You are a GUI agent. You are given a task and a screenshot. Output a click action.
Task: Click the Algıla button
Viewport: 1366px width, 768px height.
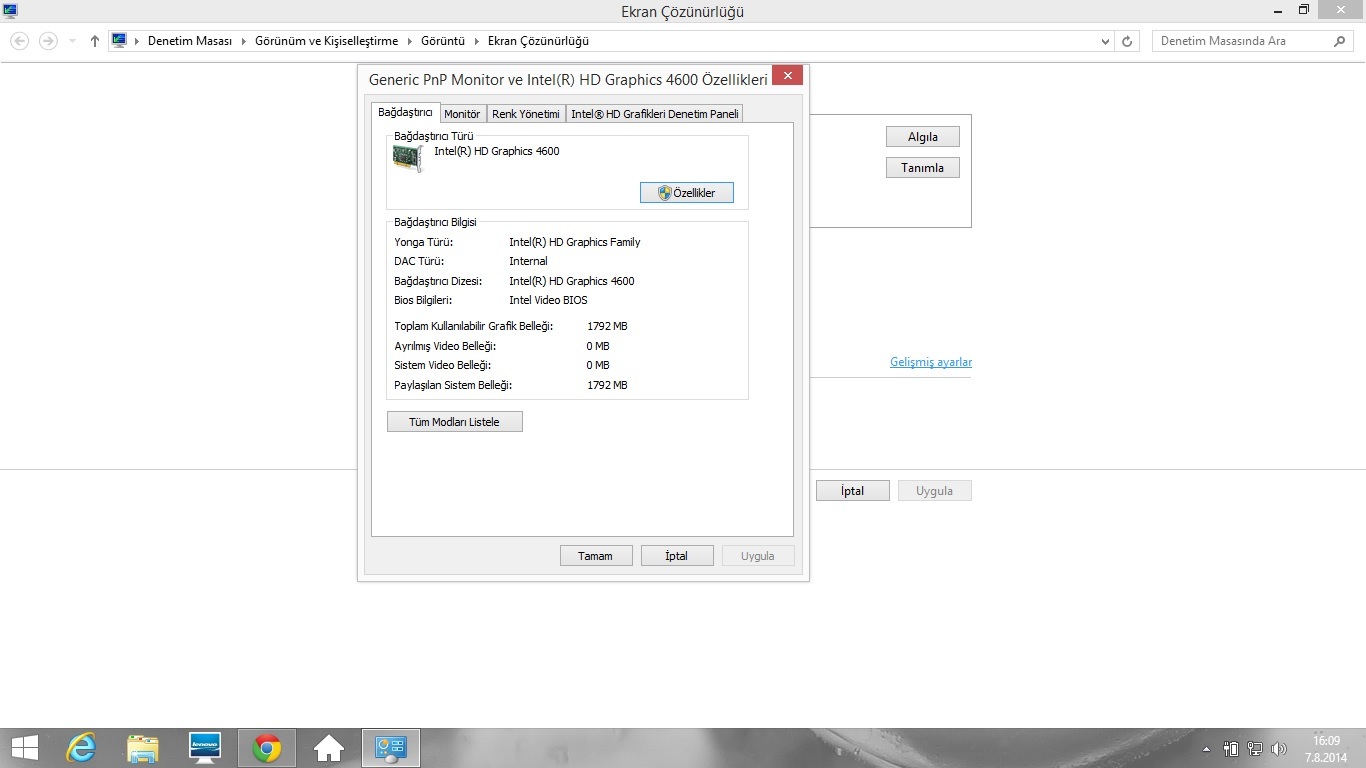(x=922, y=137)
